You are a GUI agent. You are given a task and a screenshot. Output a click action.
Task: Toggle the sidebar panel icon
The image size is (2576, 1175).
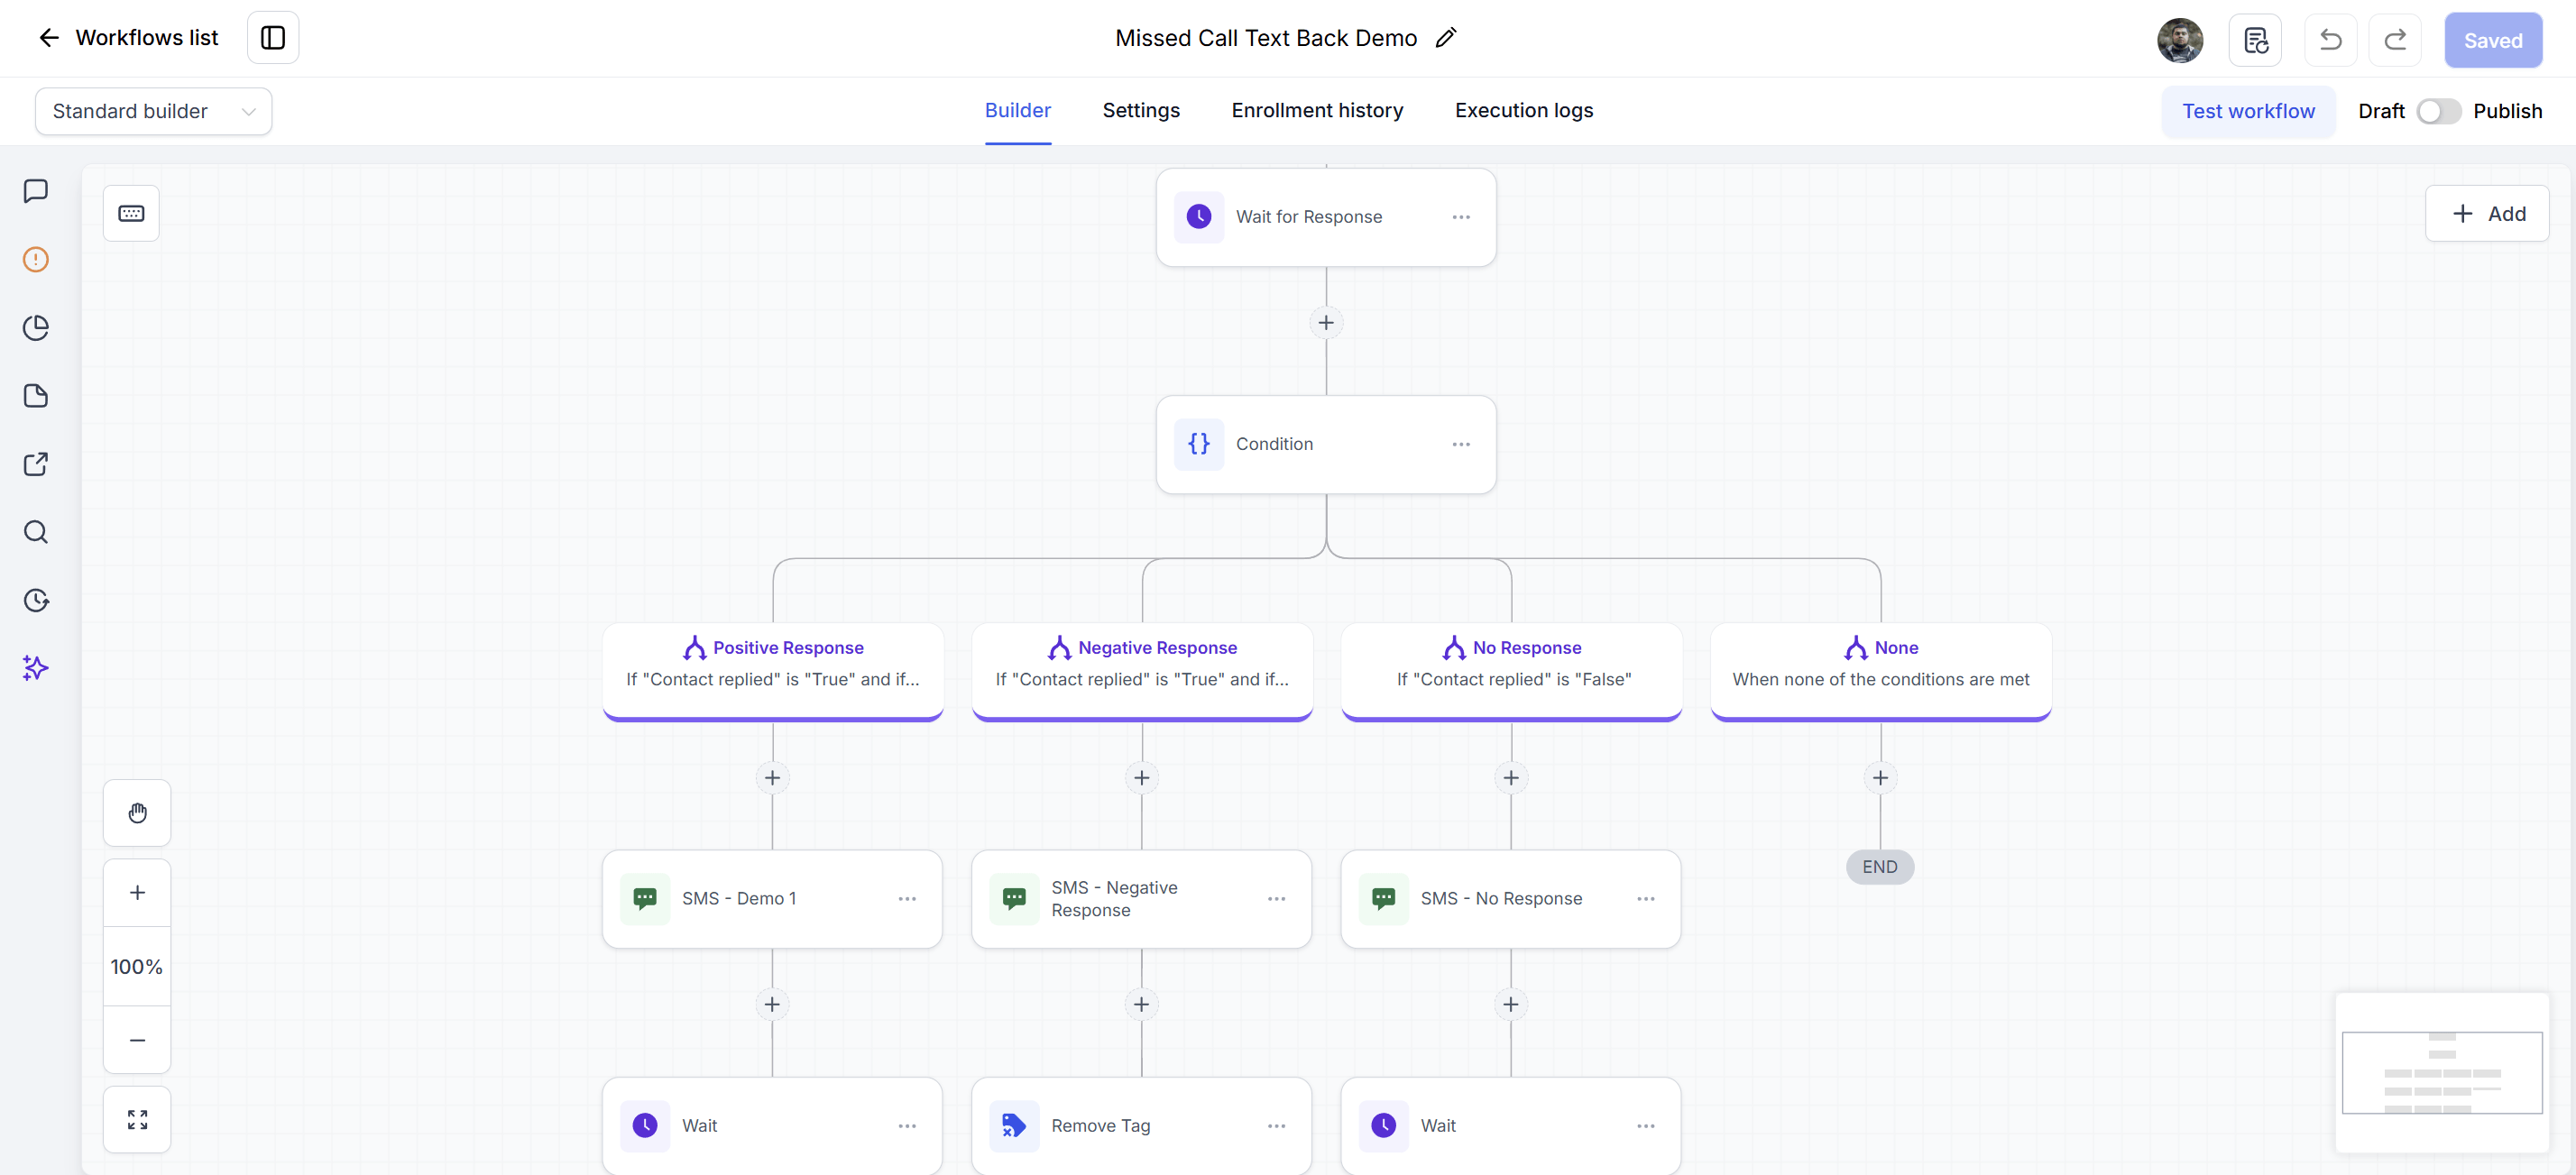point(273,38)
